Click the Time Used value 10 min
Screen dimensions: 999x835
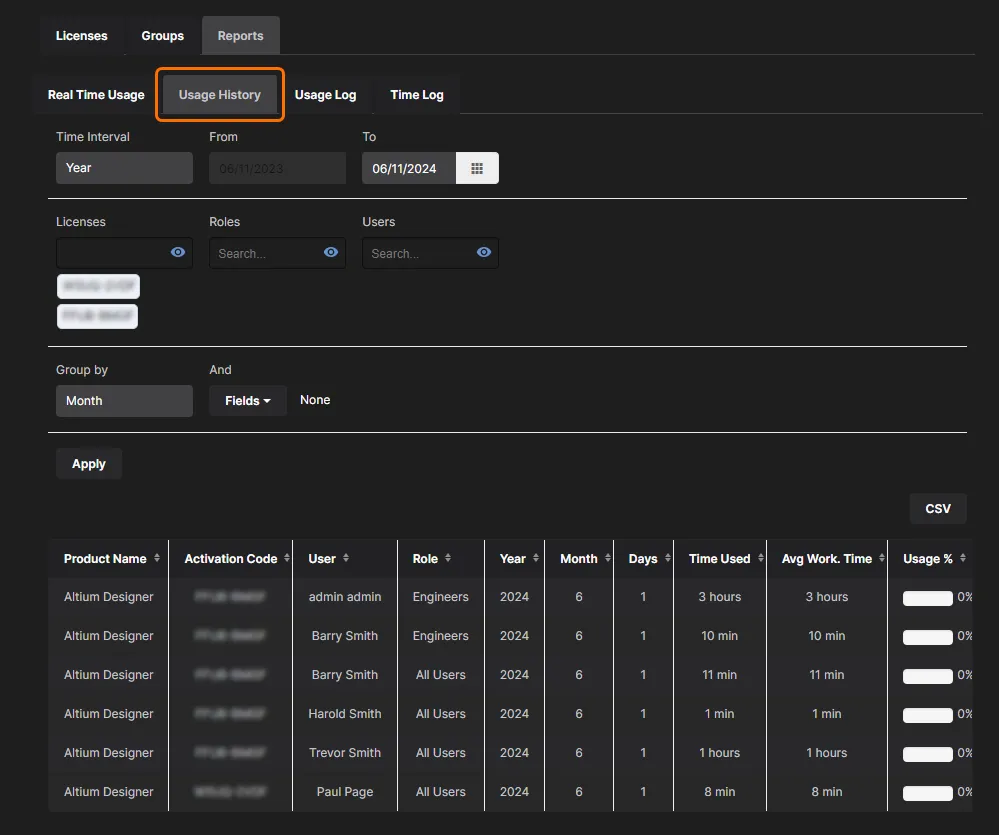click(x=719, y=636)
